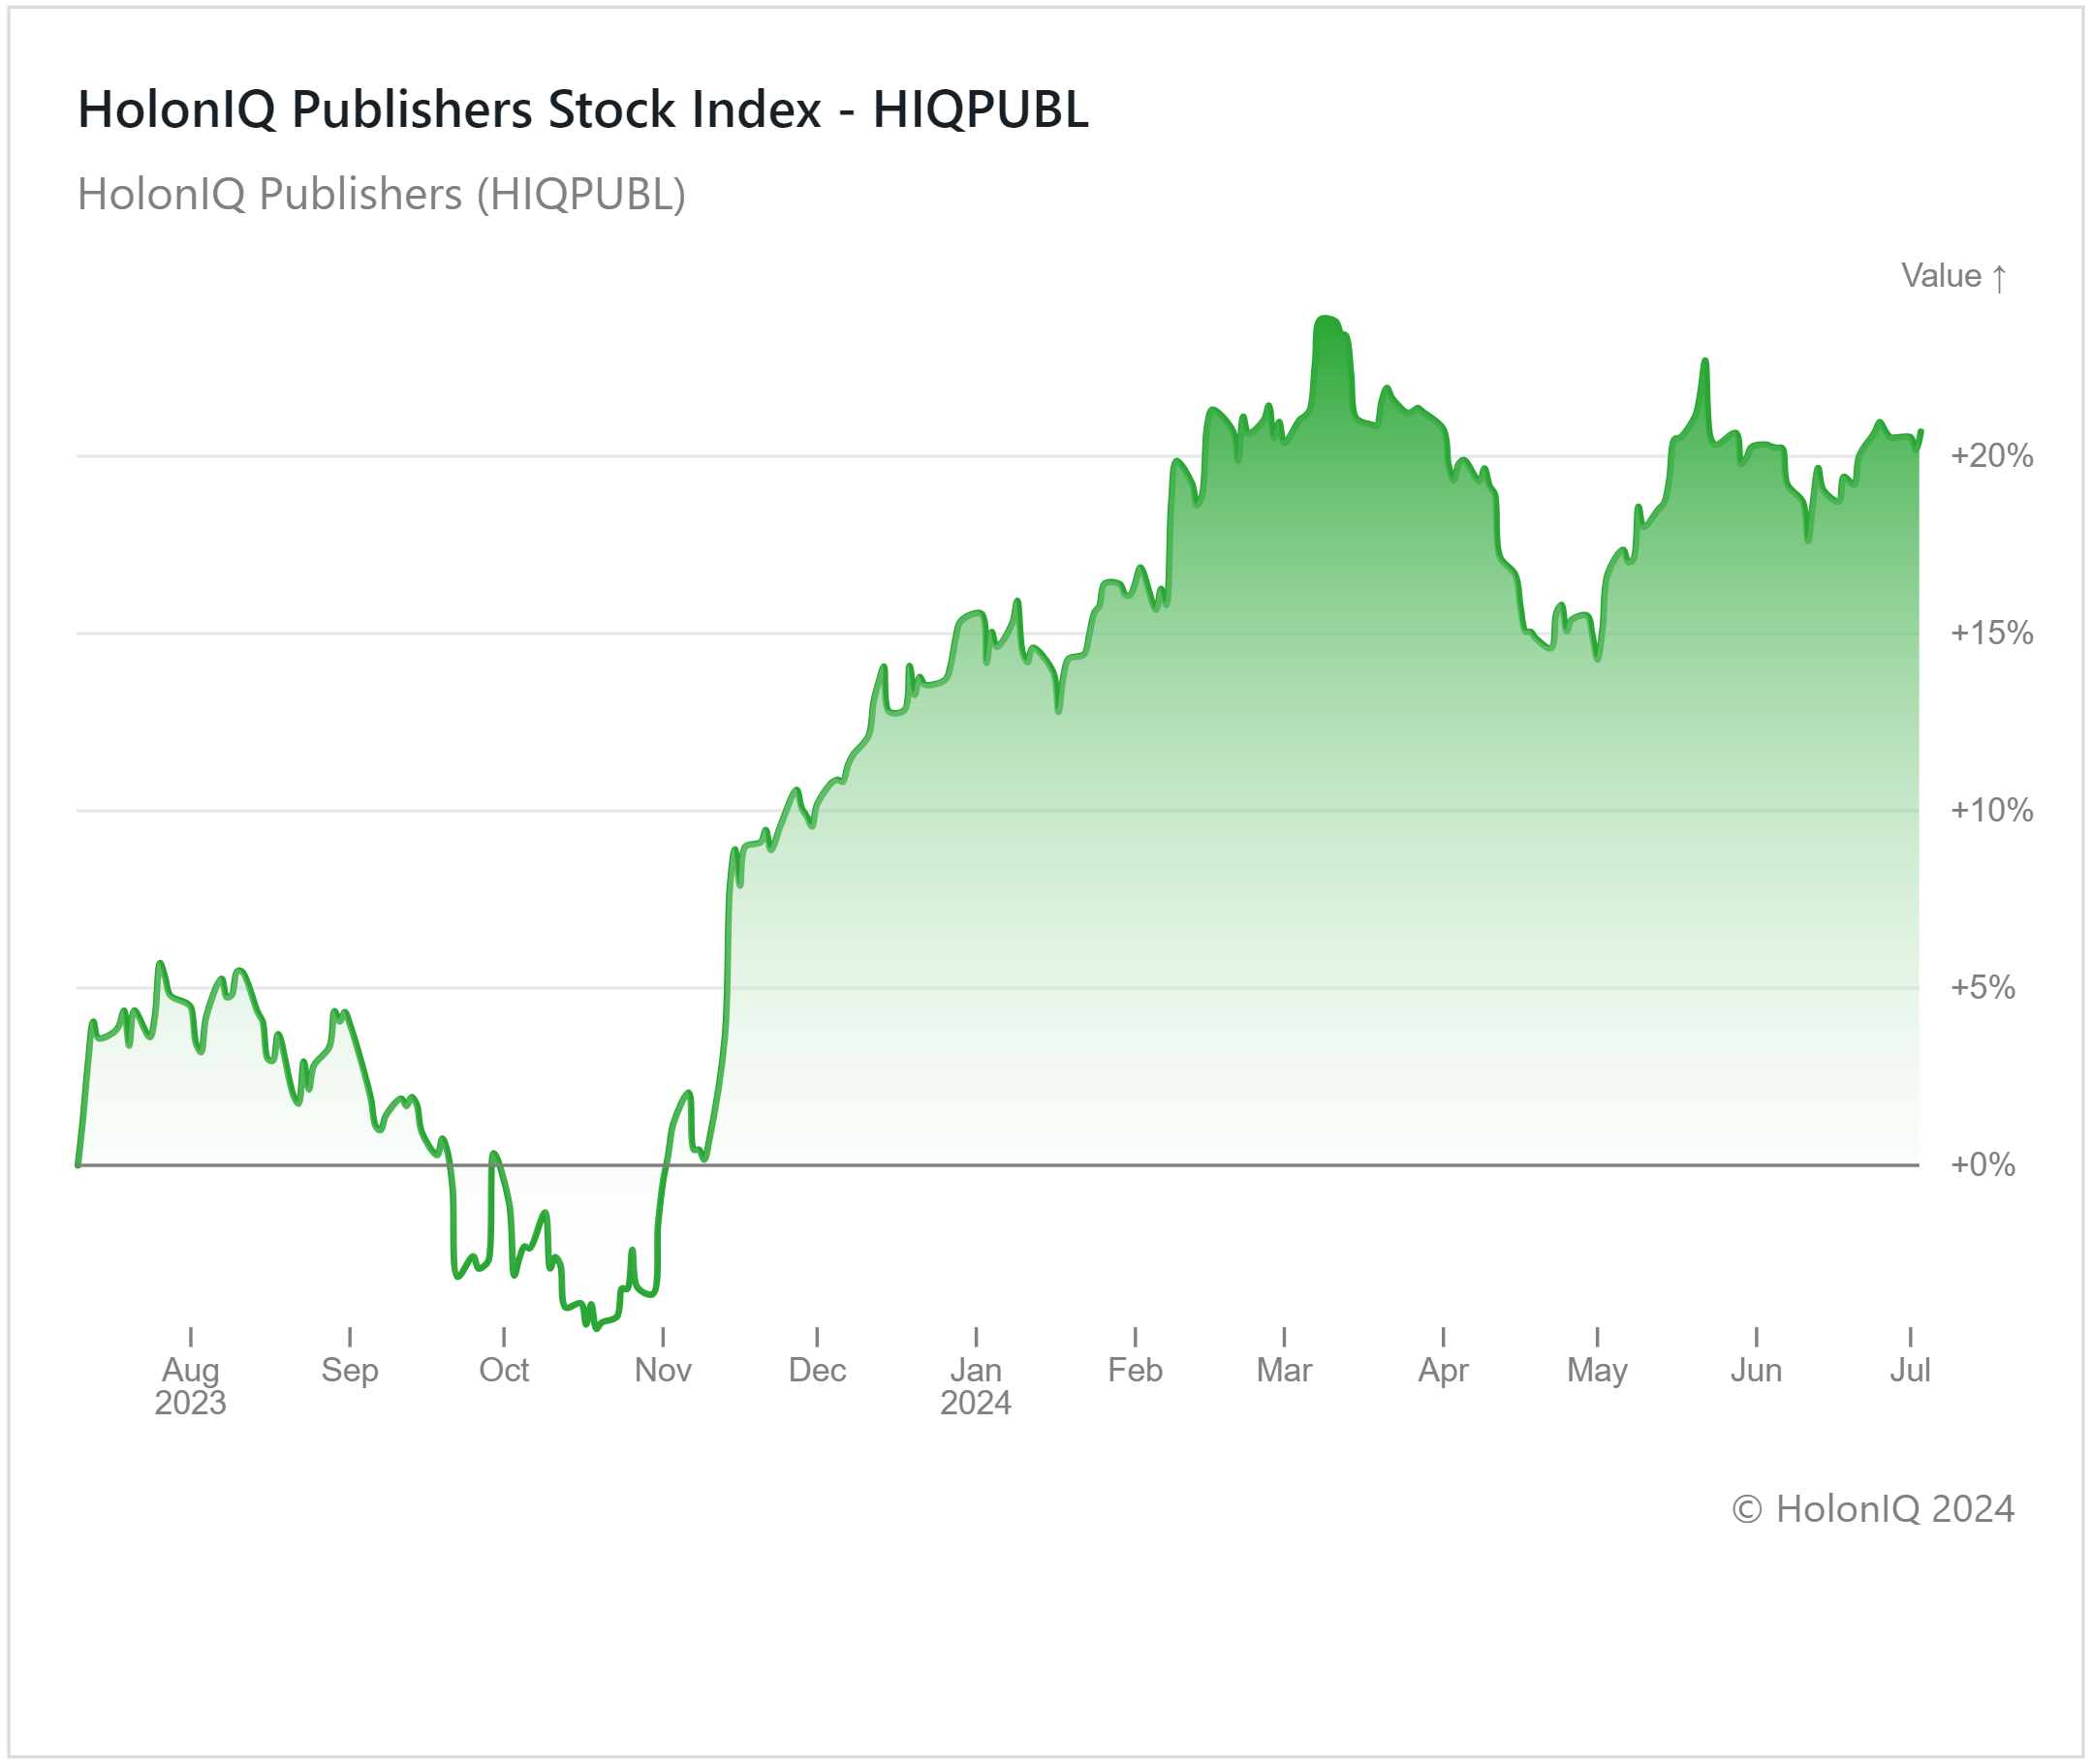The height and width of the screenshot is (1764, 2092).
Task: Click the +5% y-axis label
Action: (x=1982, y=988)
